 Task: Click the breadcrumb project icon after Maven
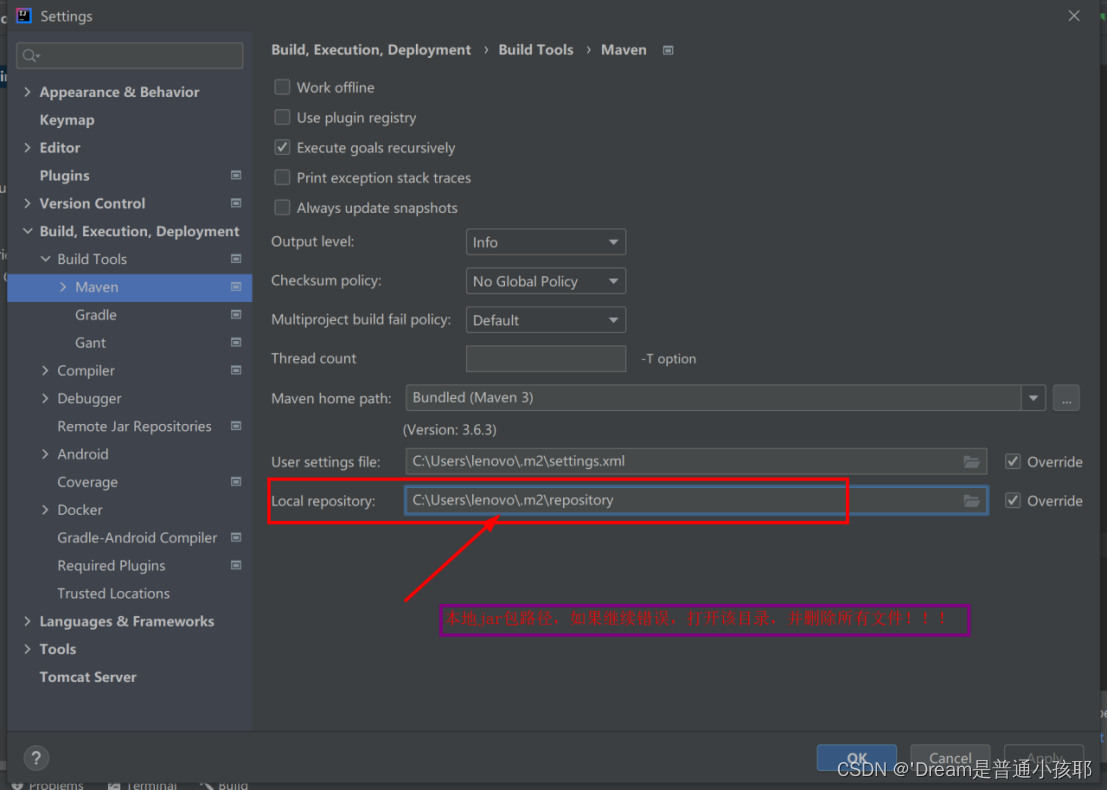pyautogui.click(x=668, y=50)
